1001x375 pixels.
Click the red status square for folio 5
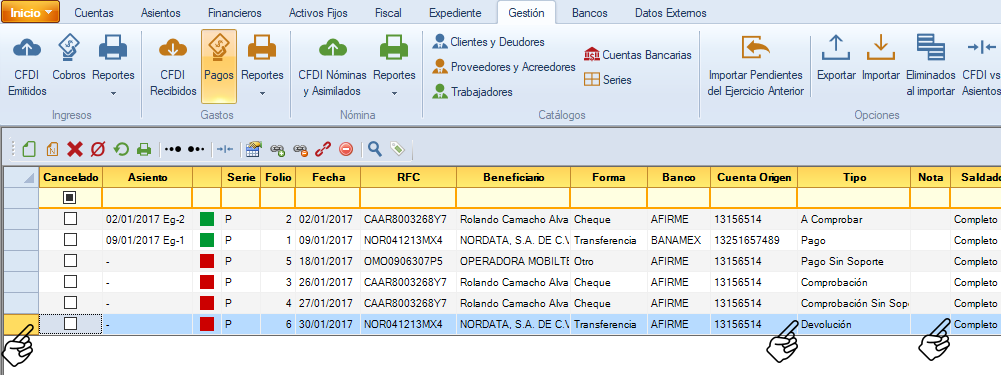pos(207,261)
